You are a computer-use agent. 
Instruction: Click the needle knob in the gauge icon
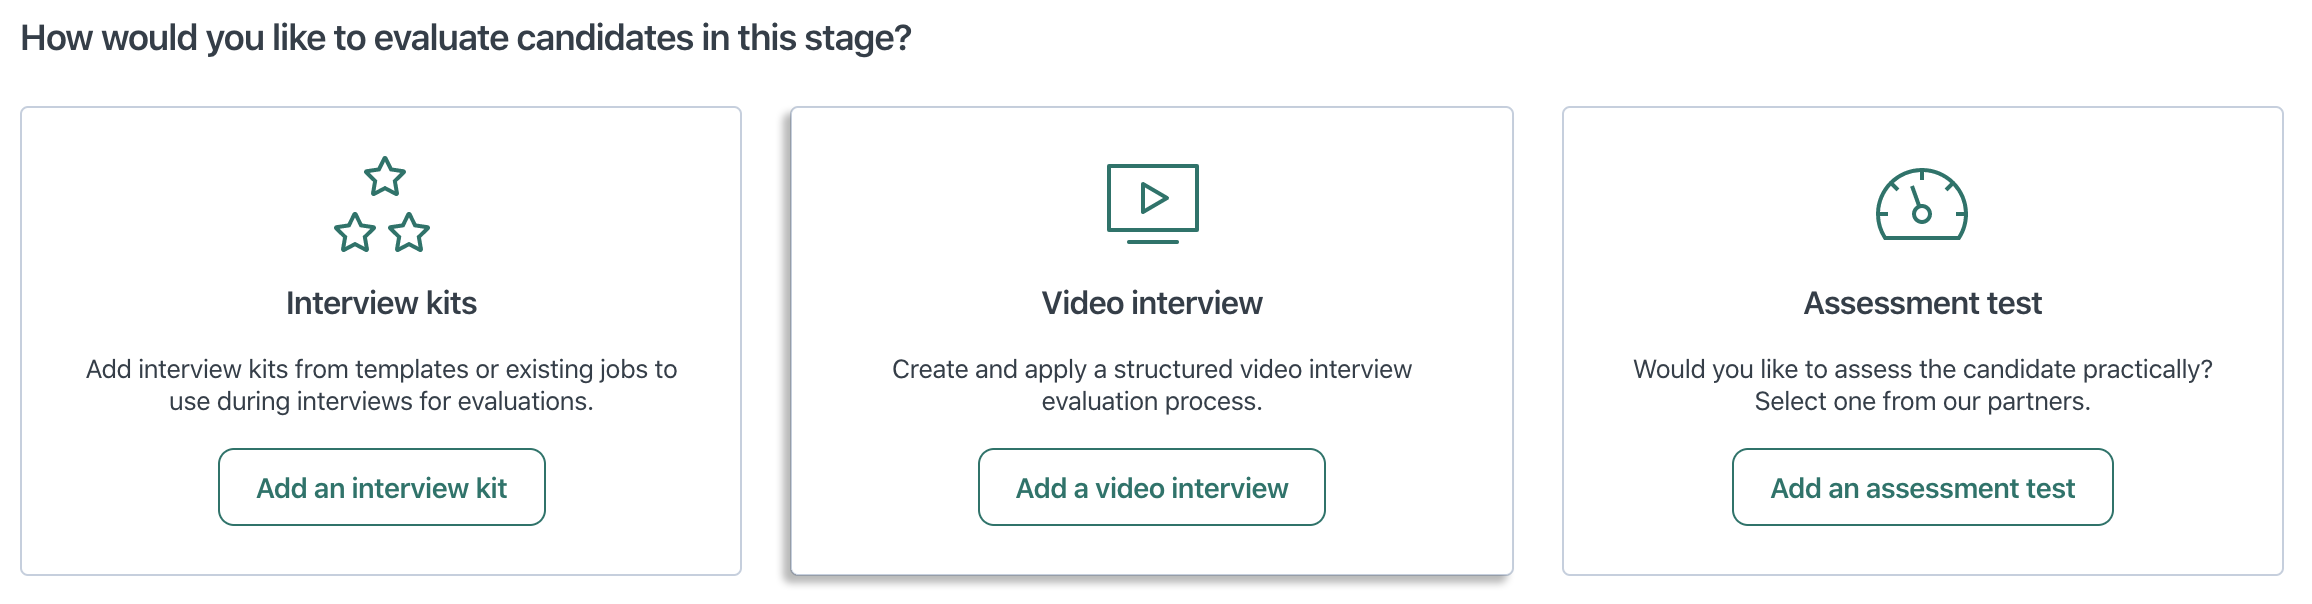1922,214
